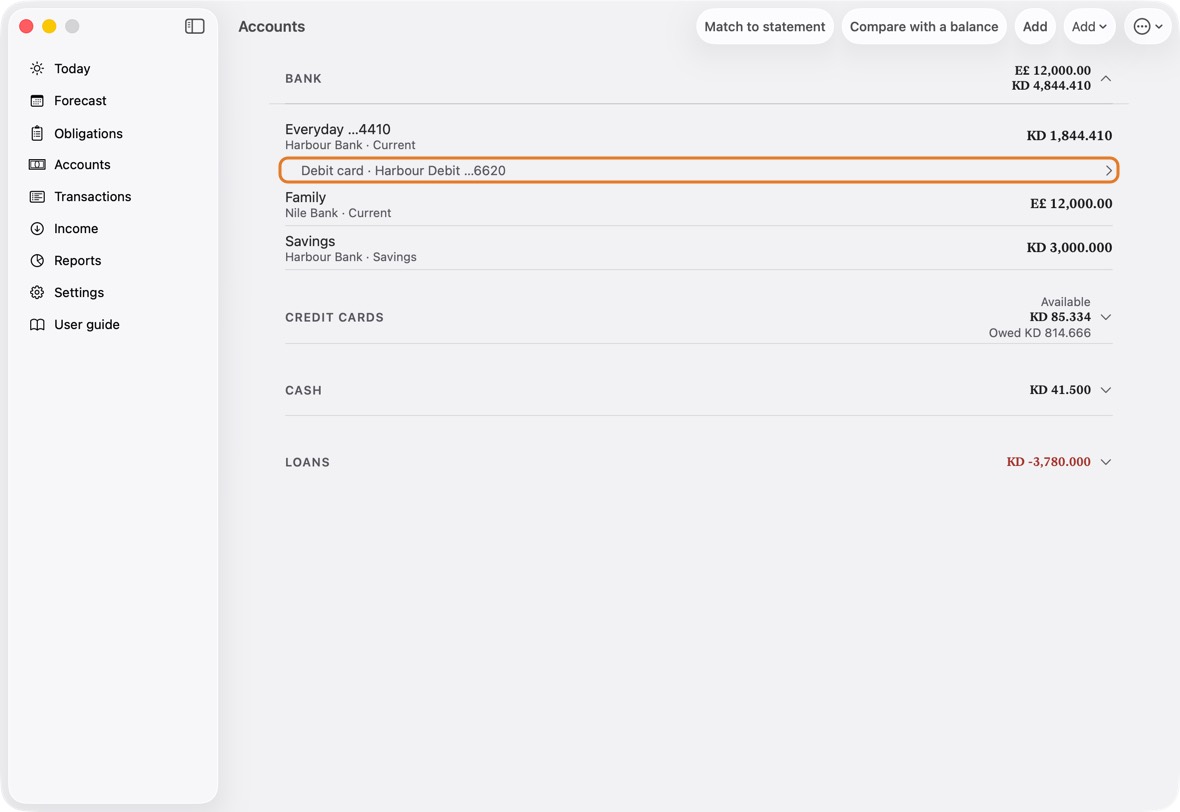The image size is (1180, 812).
Task: Click the Settings gear icon
Action: coord(37,293)
